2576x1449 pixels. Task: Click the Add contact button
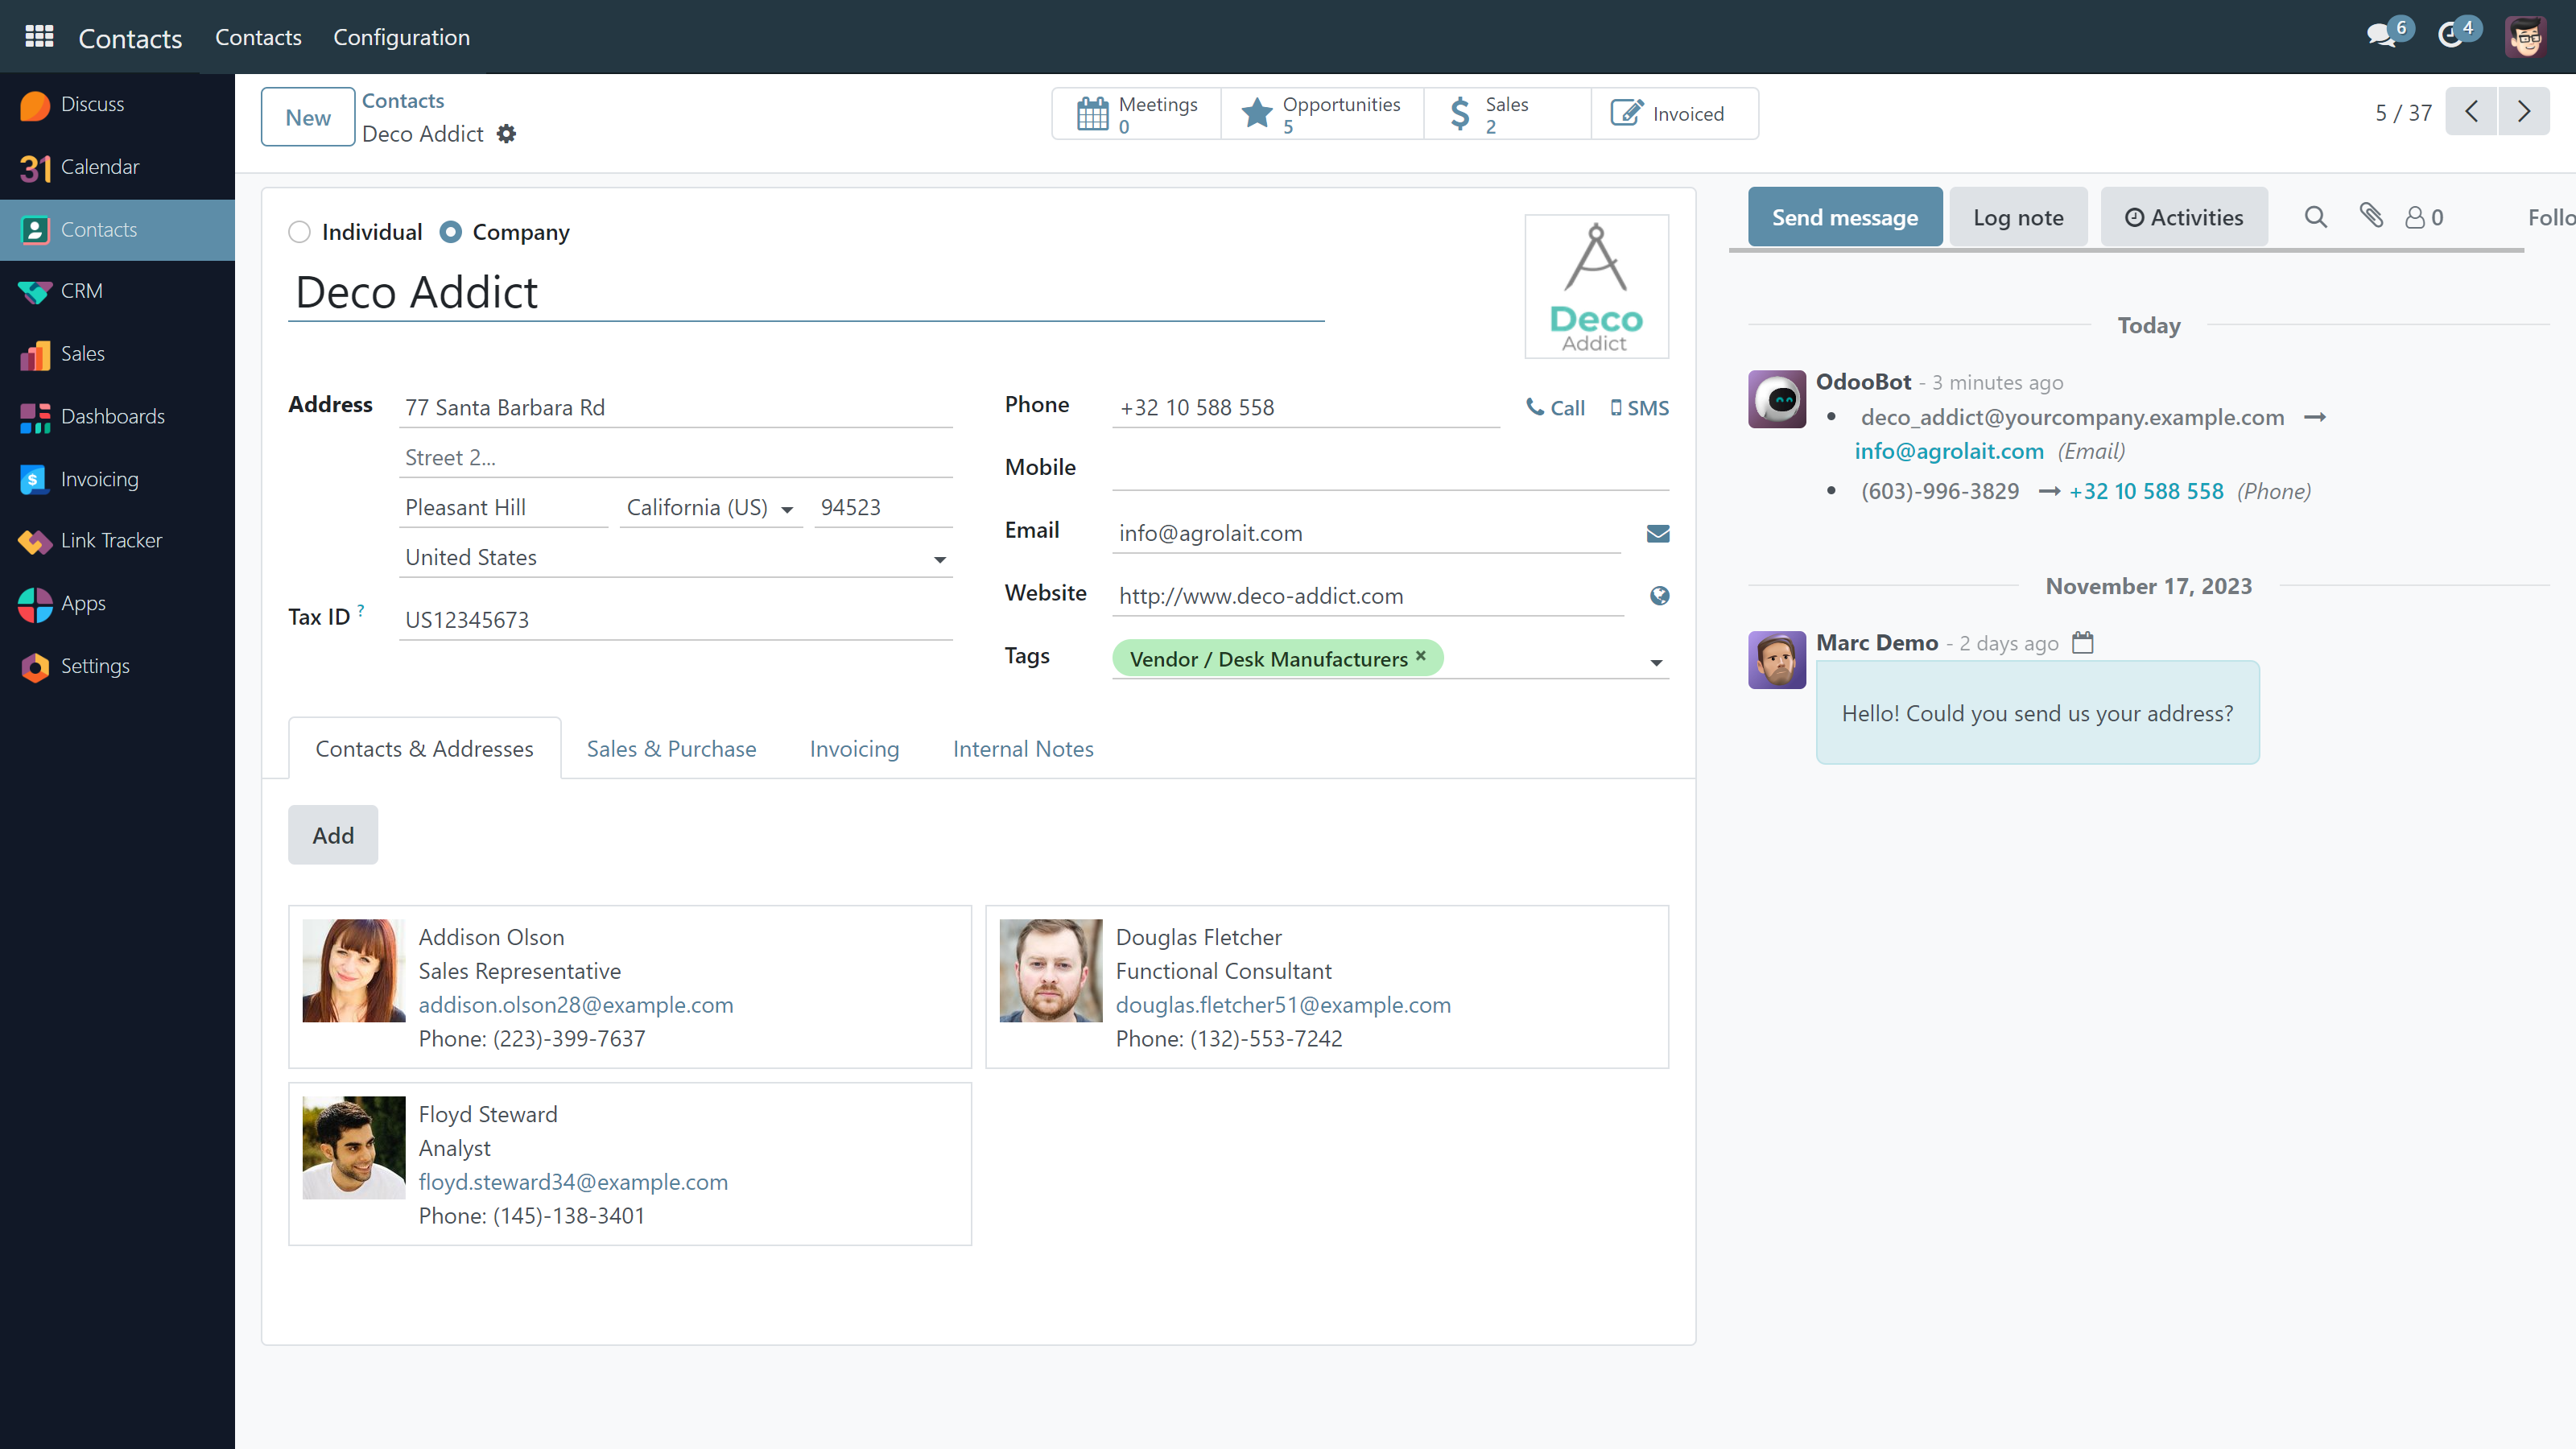tap(333, 835)
